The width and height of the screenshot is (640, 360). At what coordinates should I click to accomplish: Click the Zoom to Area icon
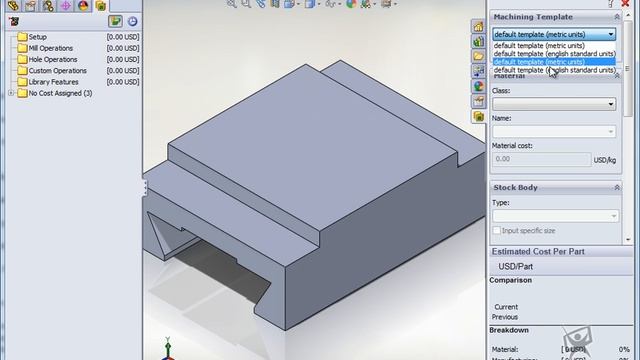click(x=246, y=4)
